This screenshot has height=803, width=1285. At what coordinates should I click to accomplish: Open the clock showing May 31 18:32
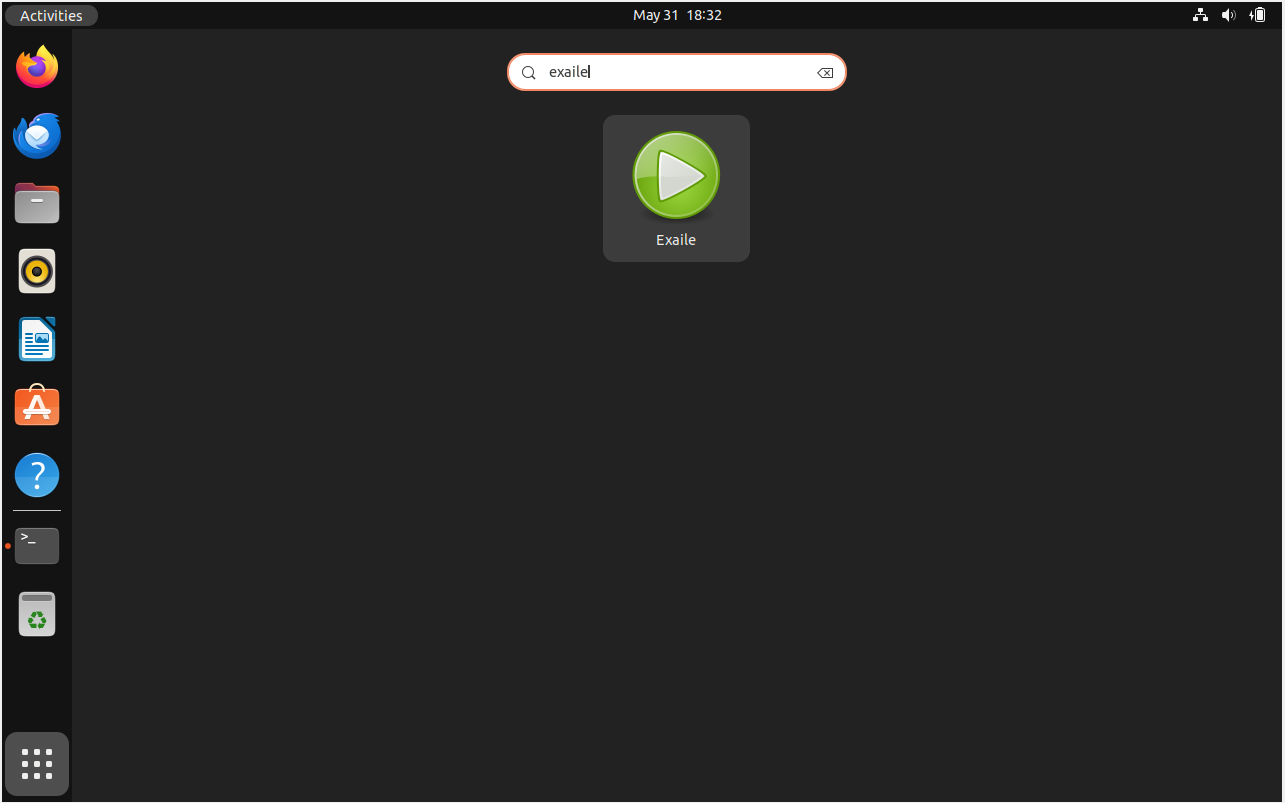(677, 15)
